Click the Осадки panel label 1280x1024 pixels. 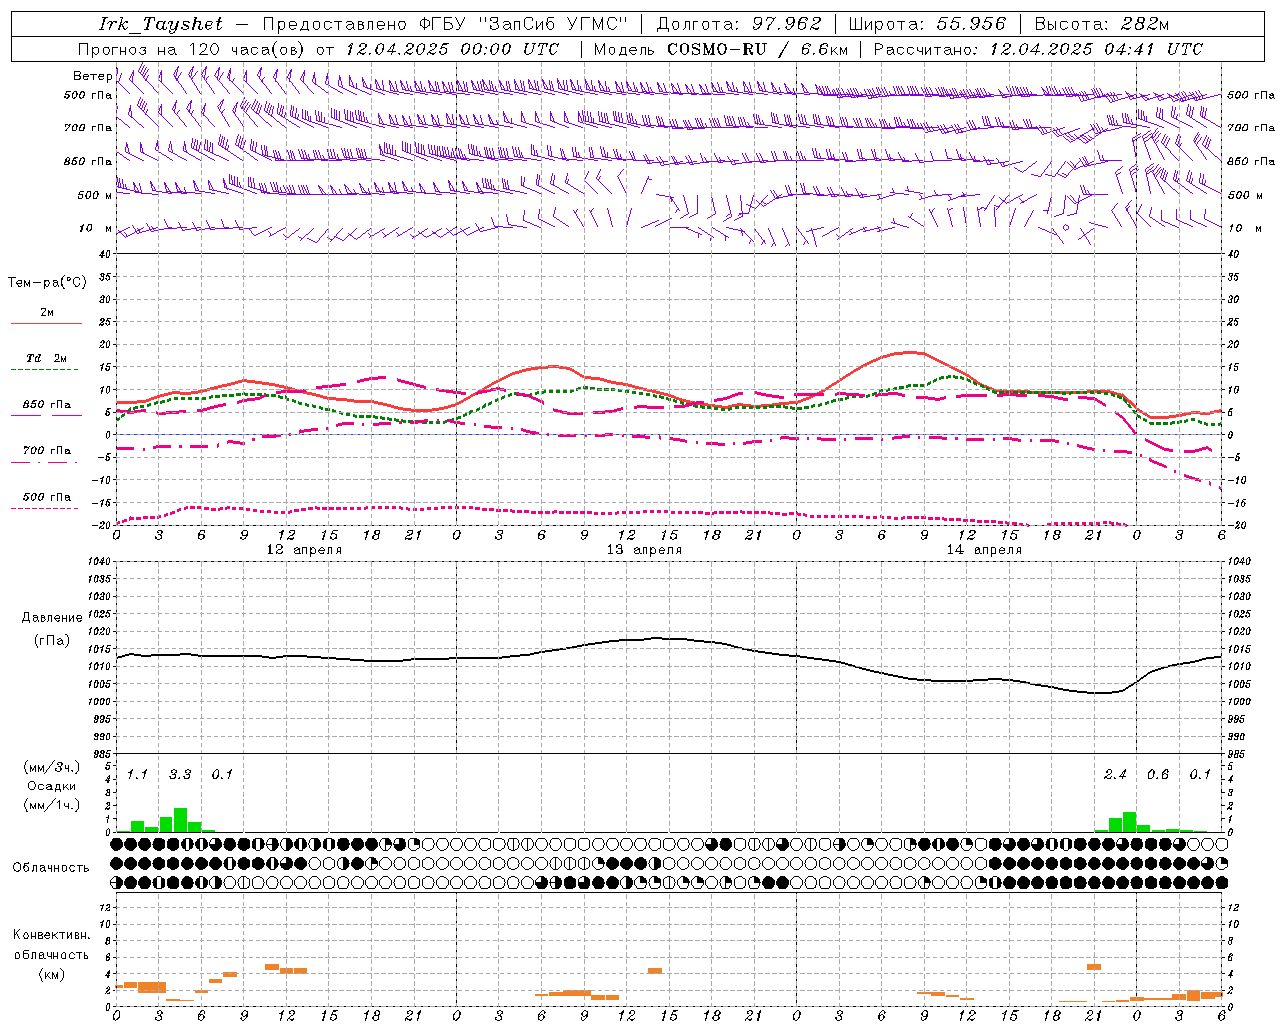[x=52, y=786]
